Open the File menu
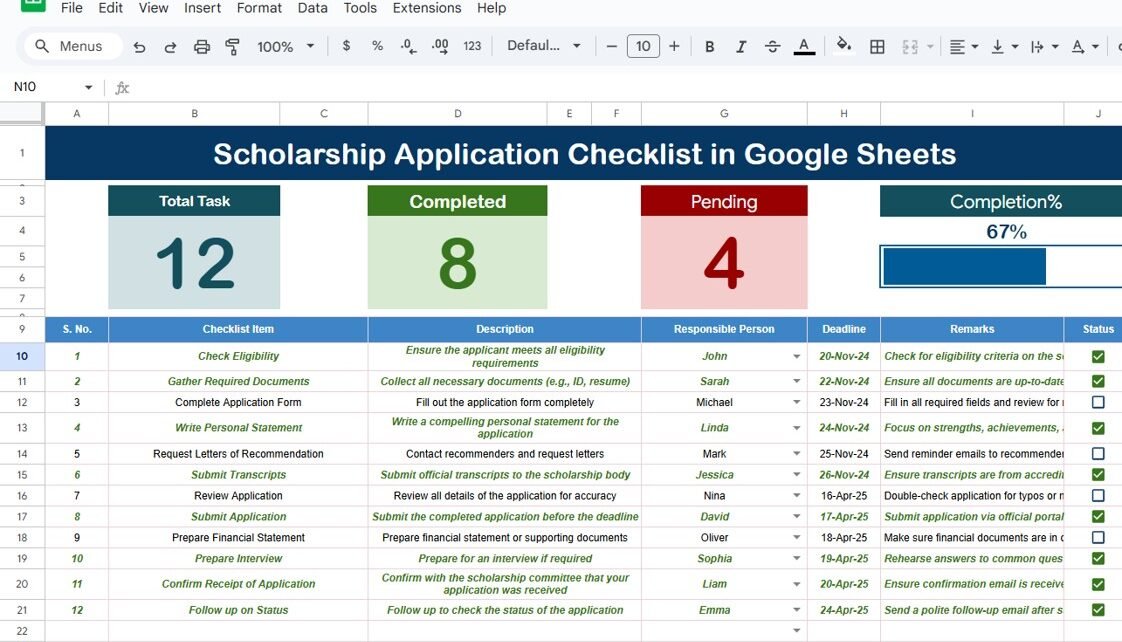The width and height of the screenshot is (1122, 642). tap(72, 8)
